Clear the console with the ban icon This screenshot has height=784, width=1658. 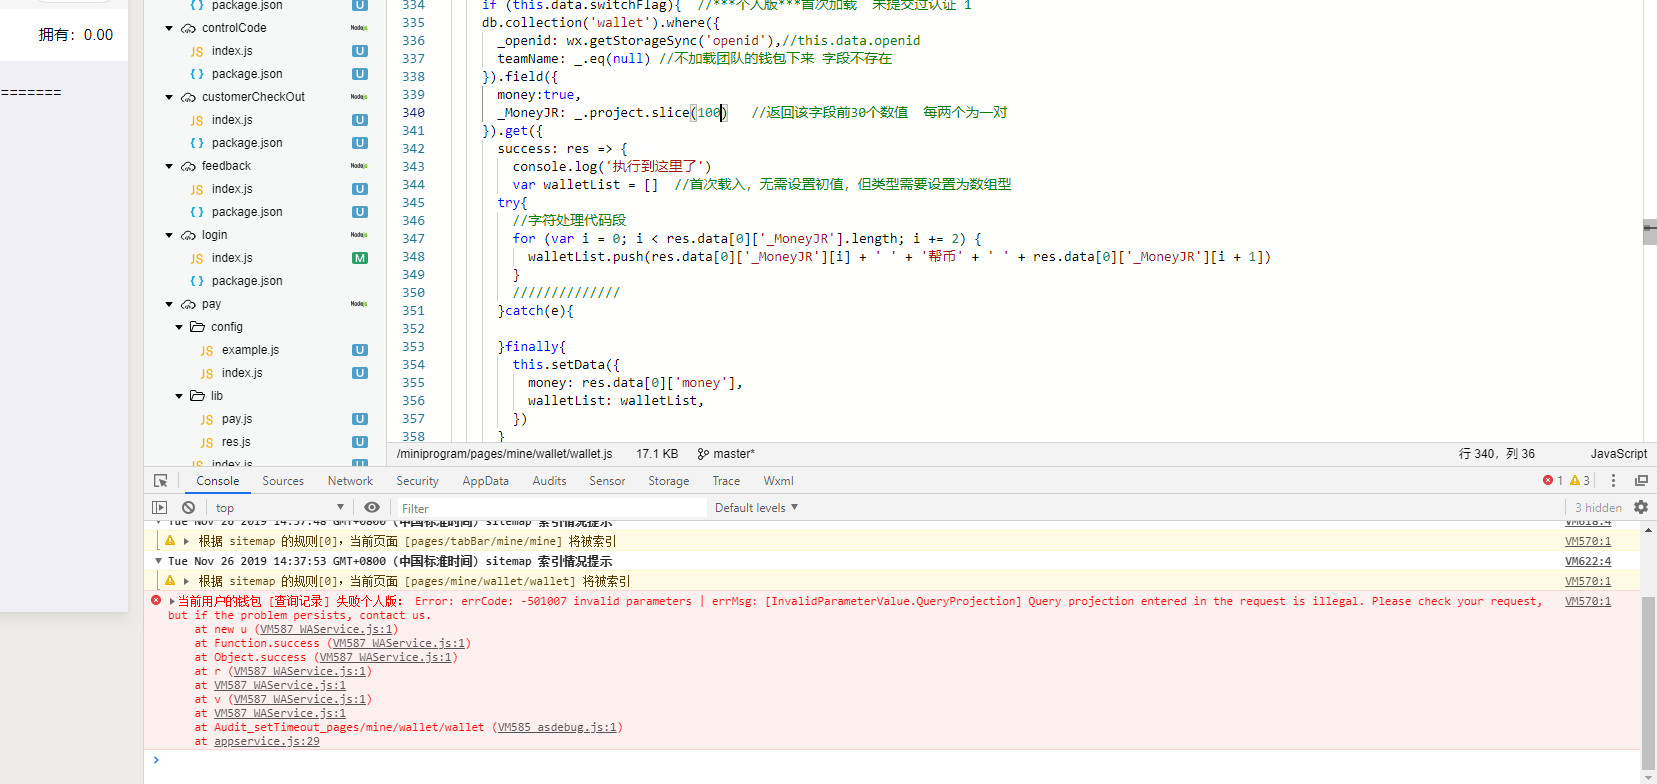pyautogui.click(x=188, y=508)
